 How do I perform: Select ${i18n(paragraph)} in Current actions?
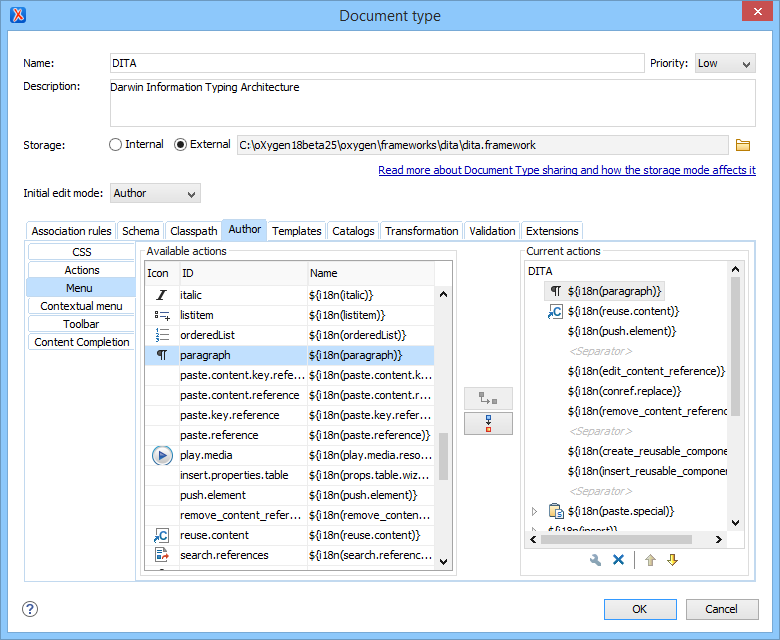[x=605, y=291]
